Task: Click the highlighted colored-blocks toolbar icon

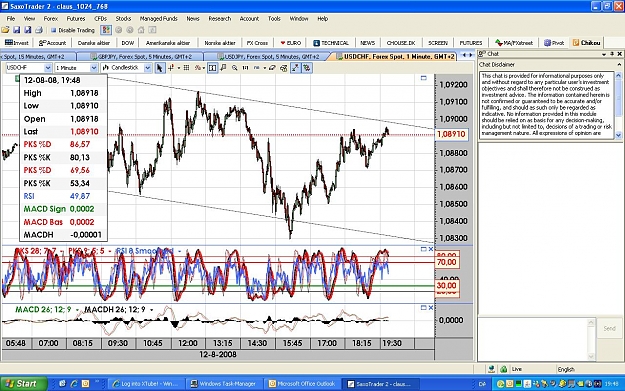Action: pyautogui.click(x=106, y=30)
